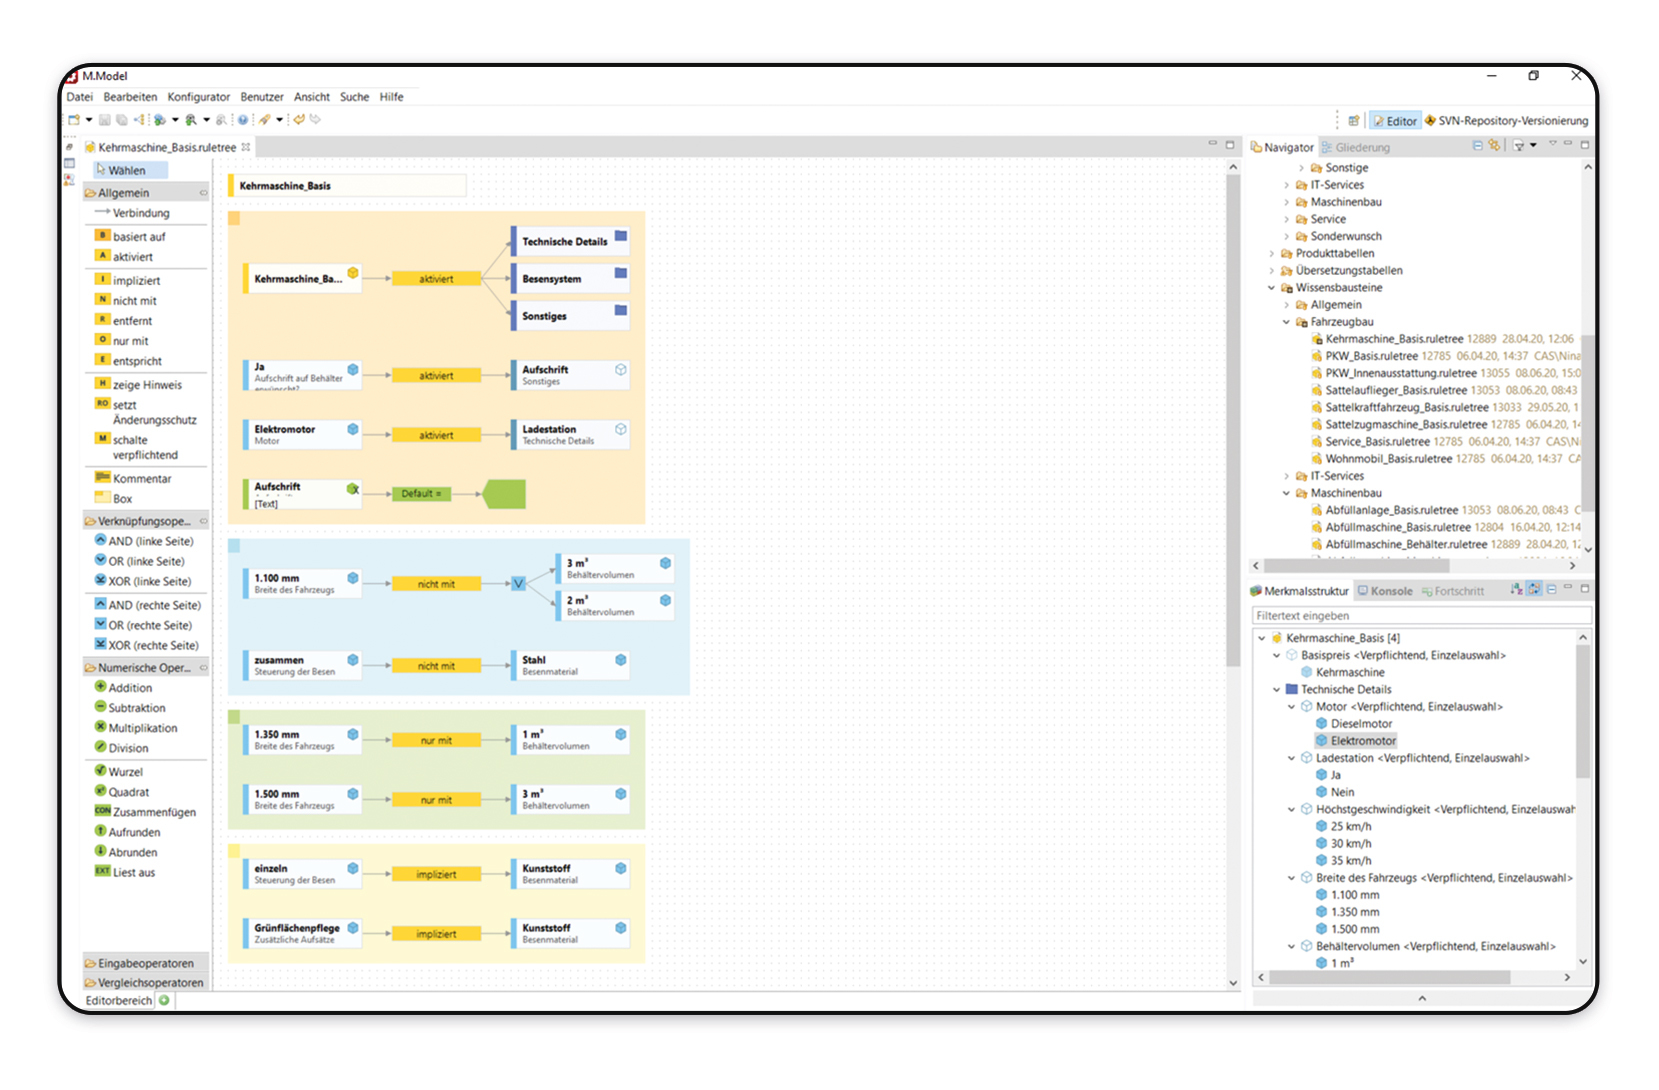The image size is (1659, 1090).
Task: Switch to the Editor perspective
Action: [x=1395, y=121]
